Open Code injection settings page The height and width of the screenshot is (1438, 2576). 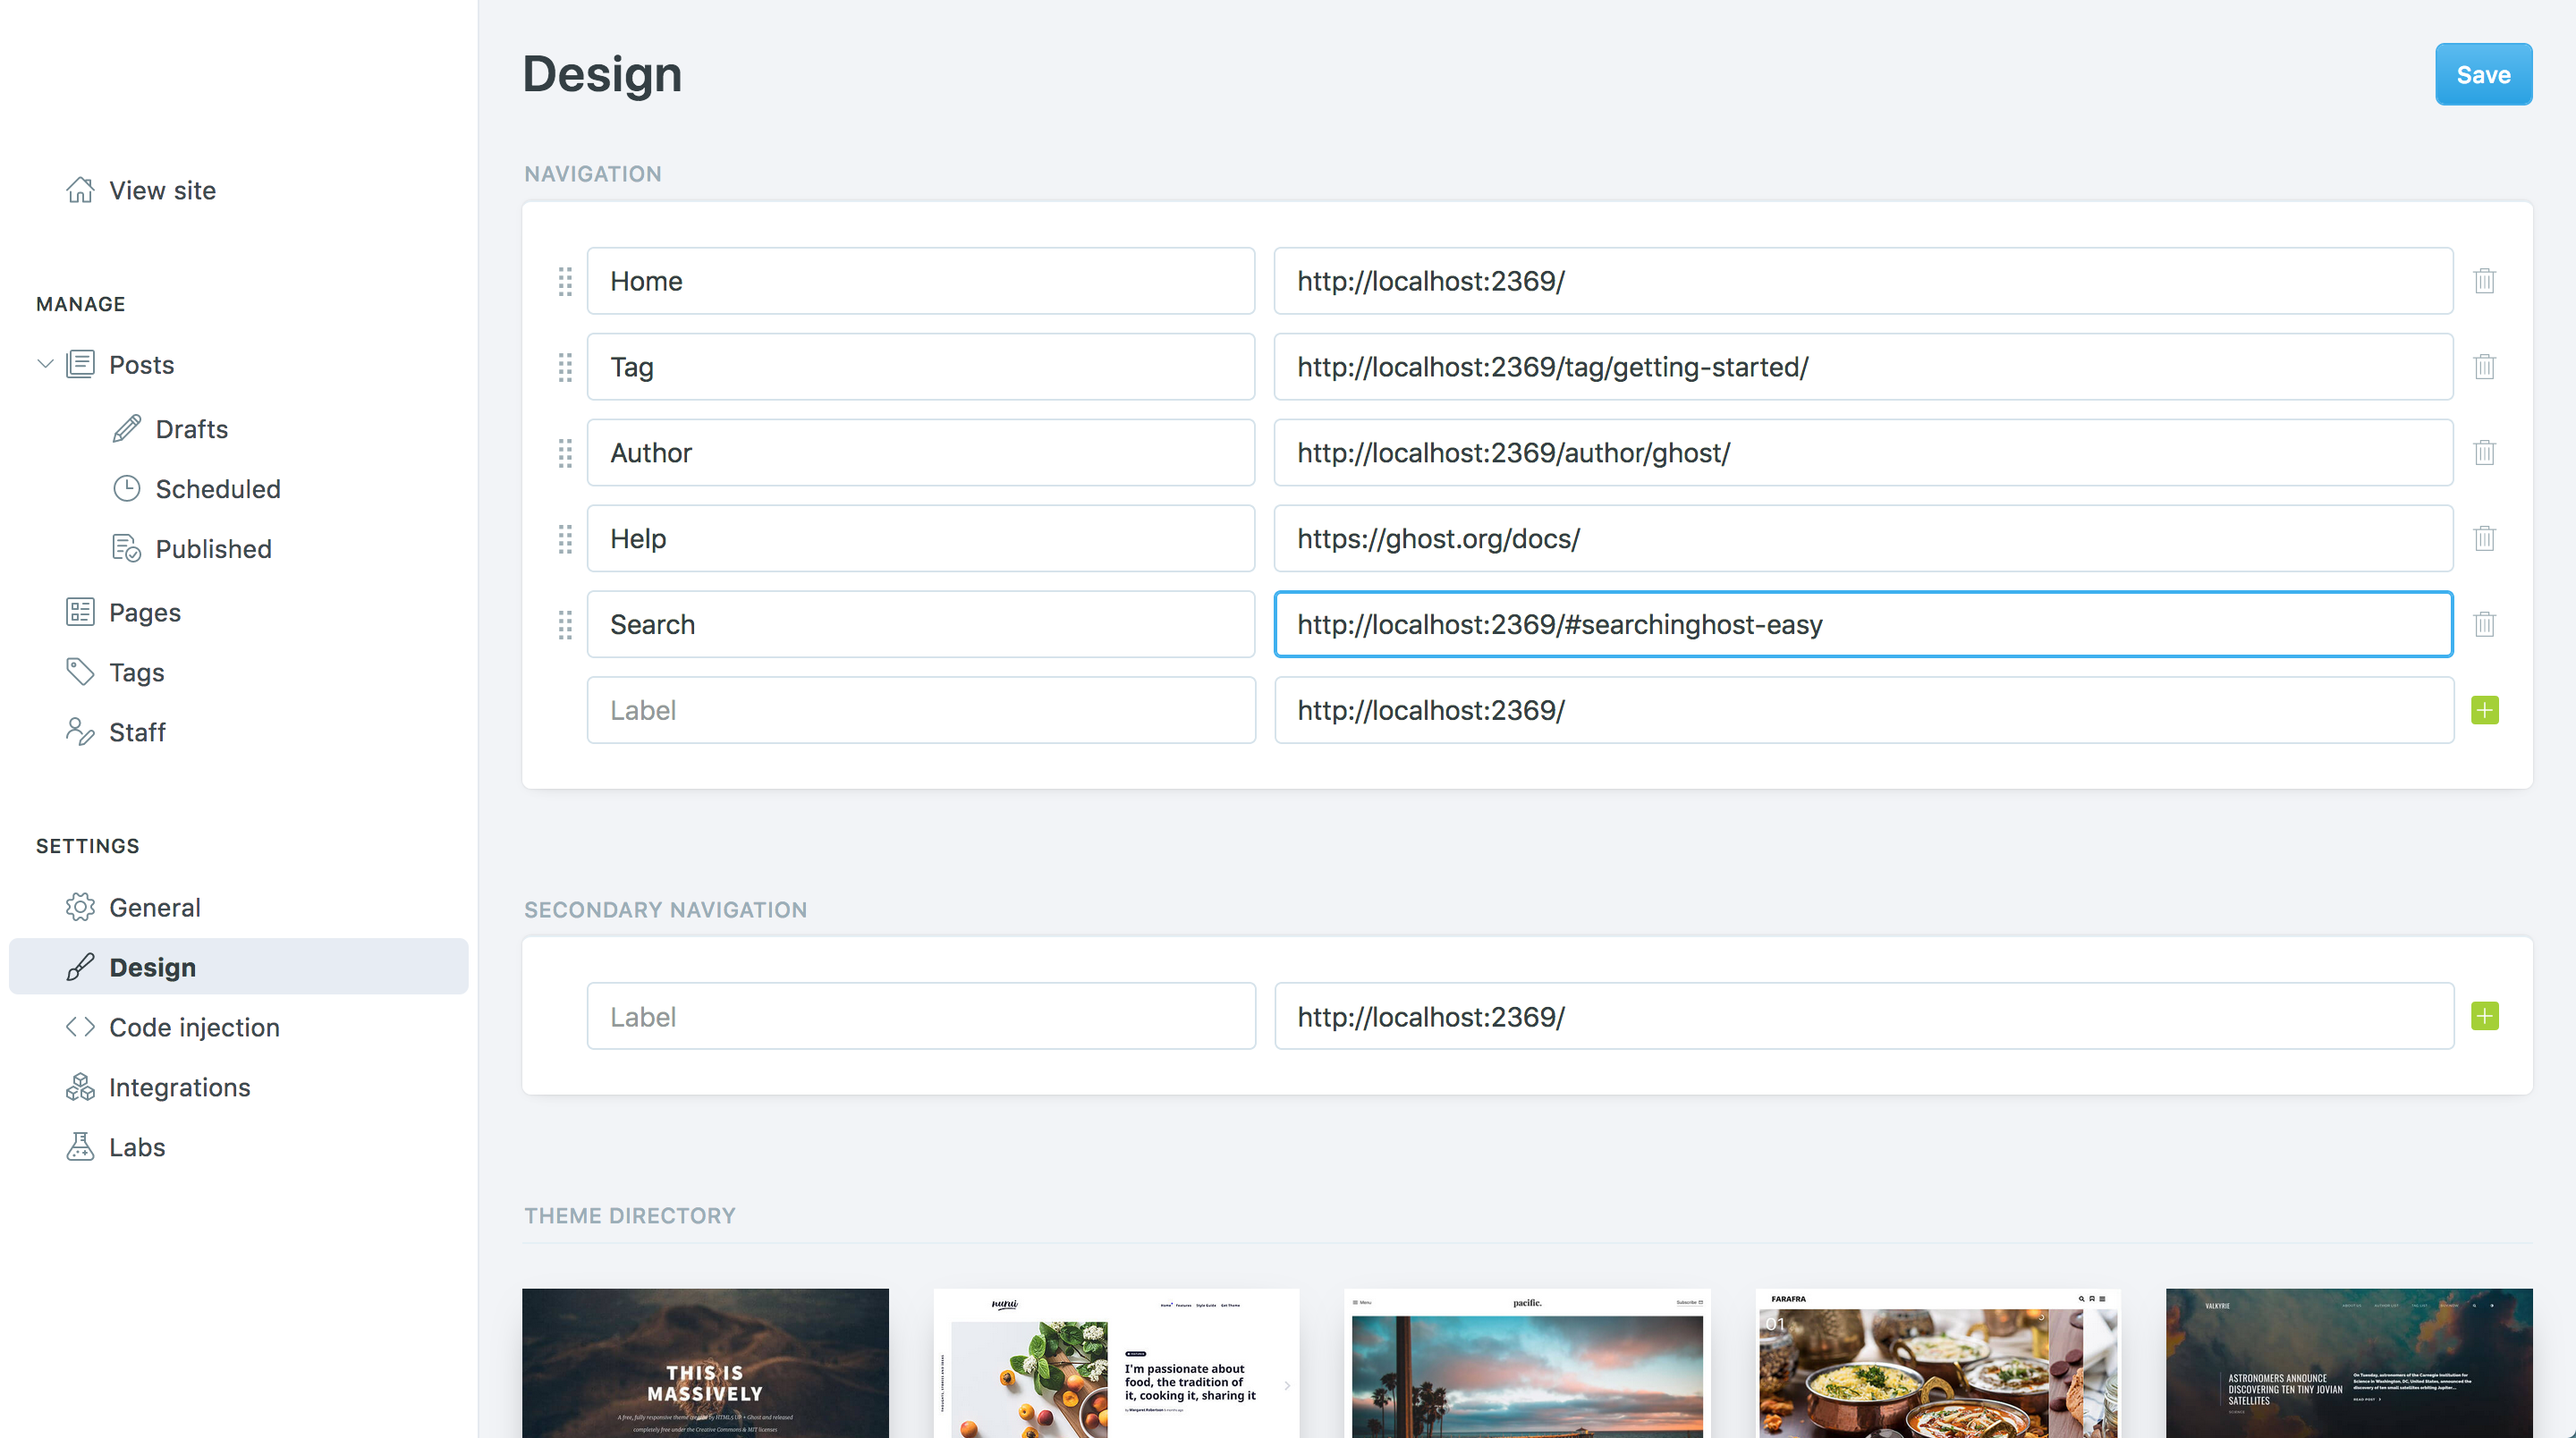[193, 1026]
